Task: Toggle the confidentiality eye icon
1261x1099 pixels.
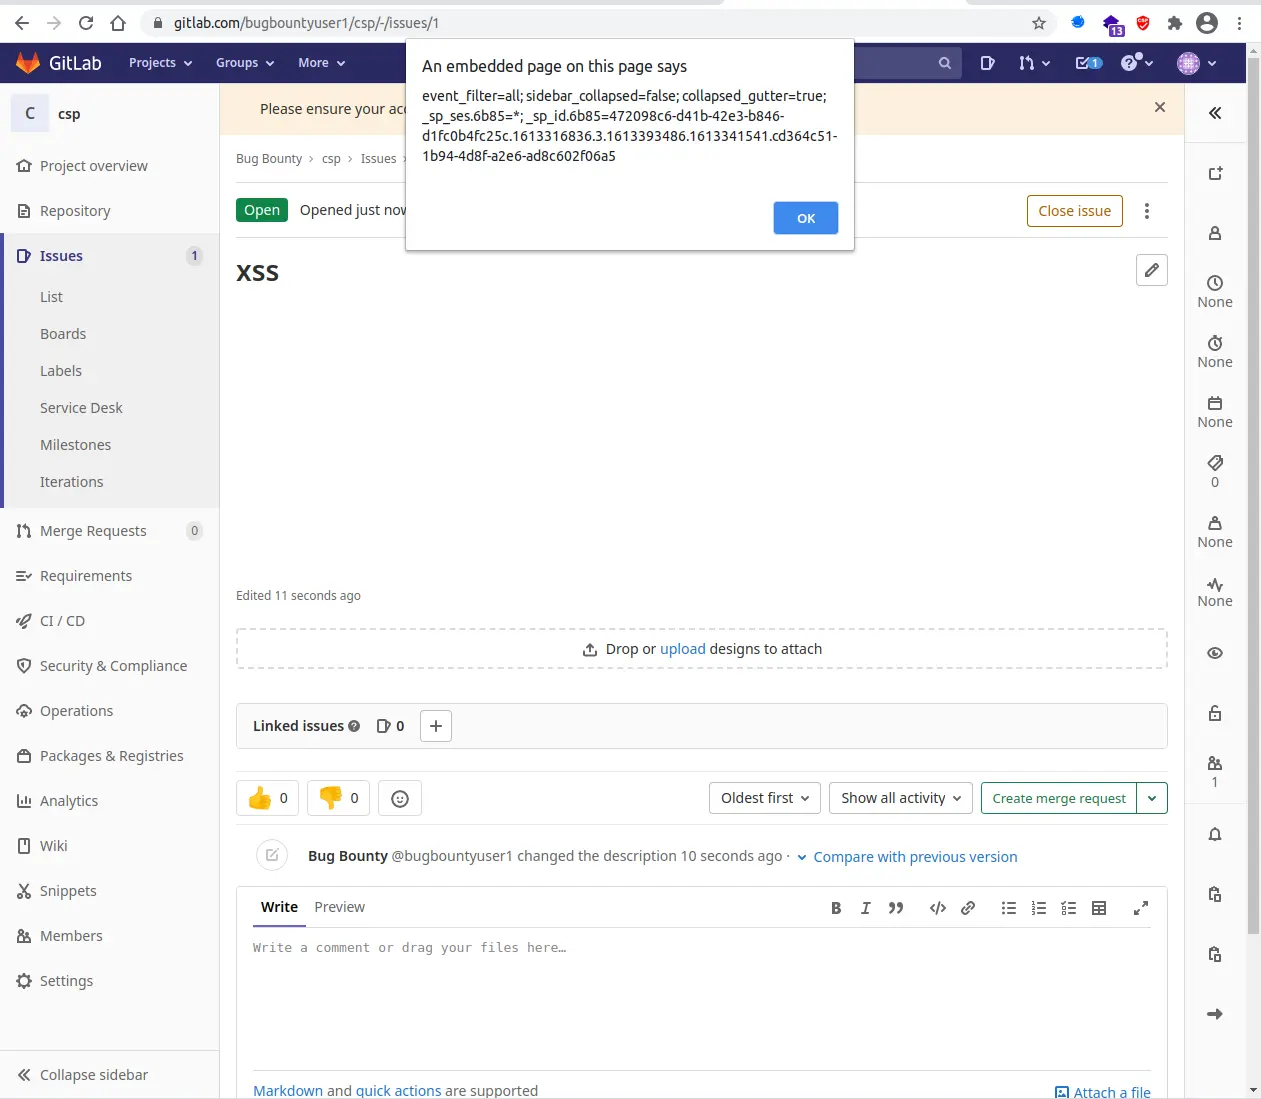Action: 1215,653
